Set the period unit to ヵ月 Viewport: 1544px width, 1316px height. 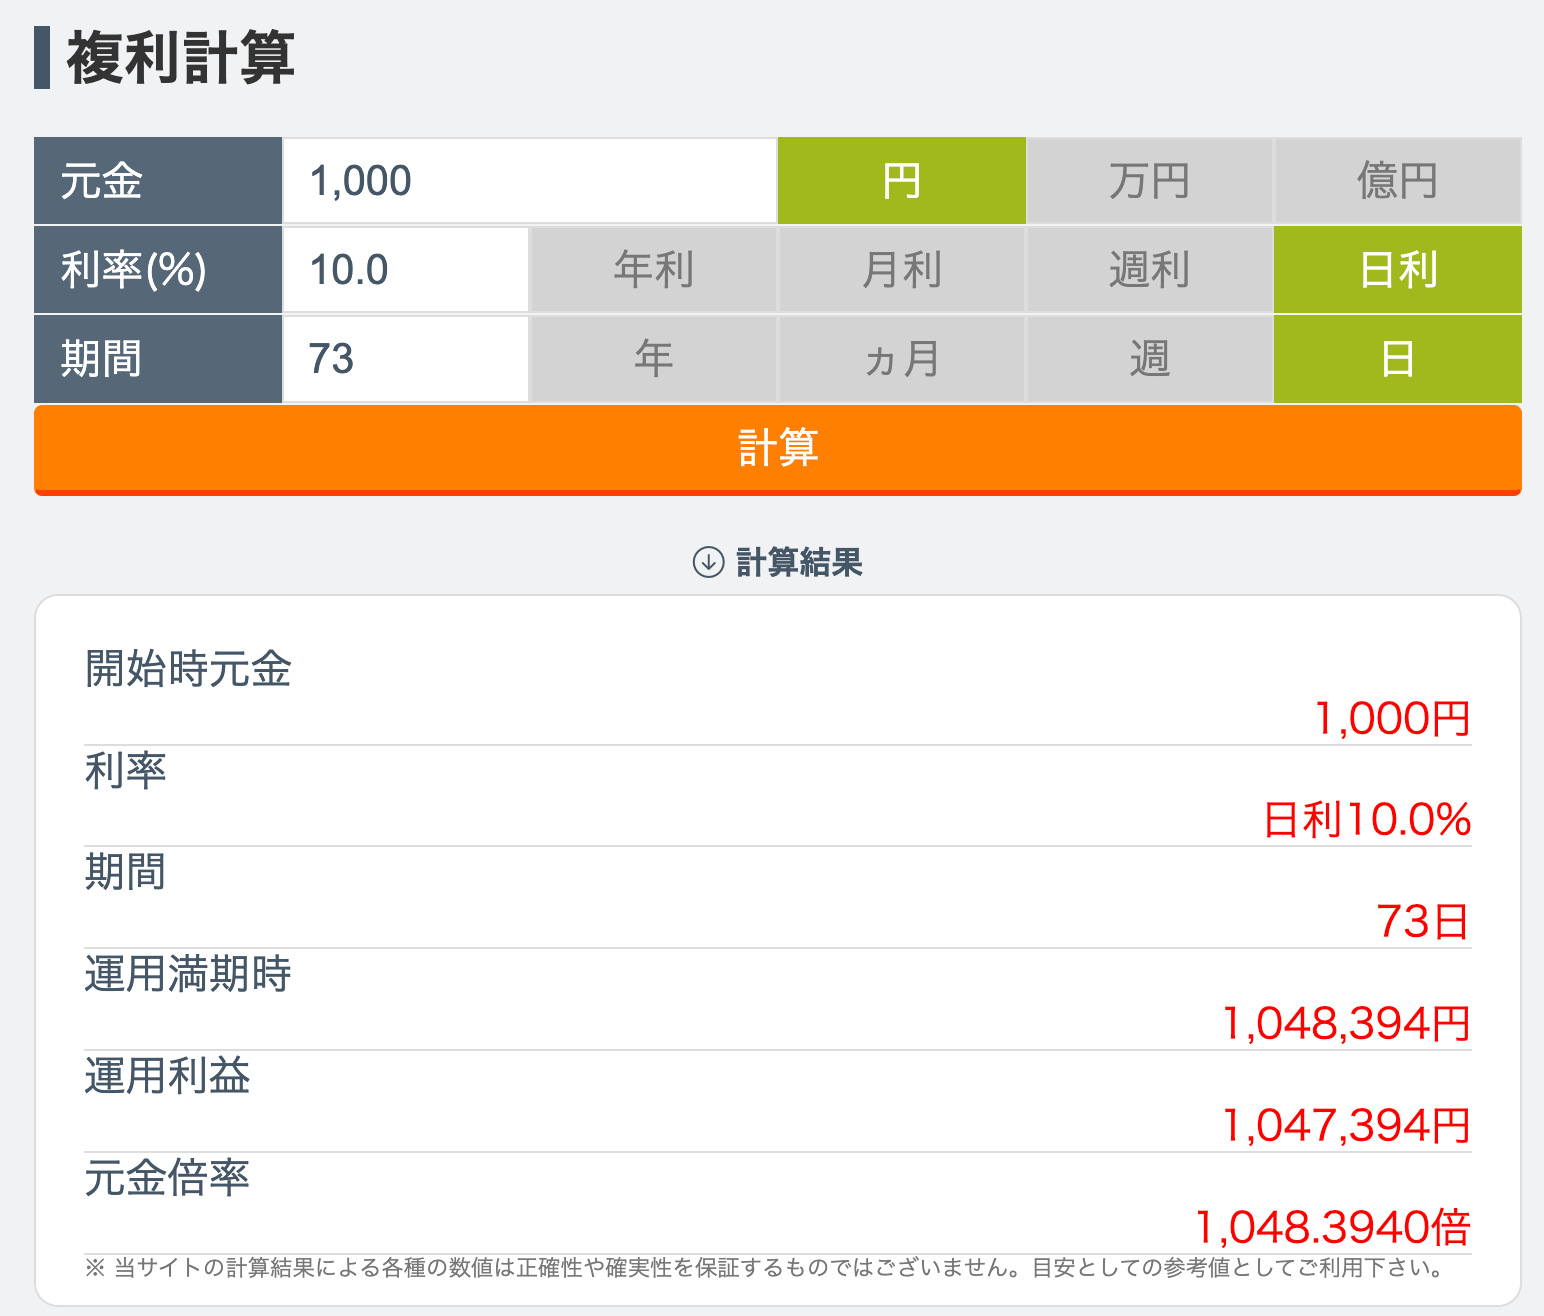coord(901,358)
